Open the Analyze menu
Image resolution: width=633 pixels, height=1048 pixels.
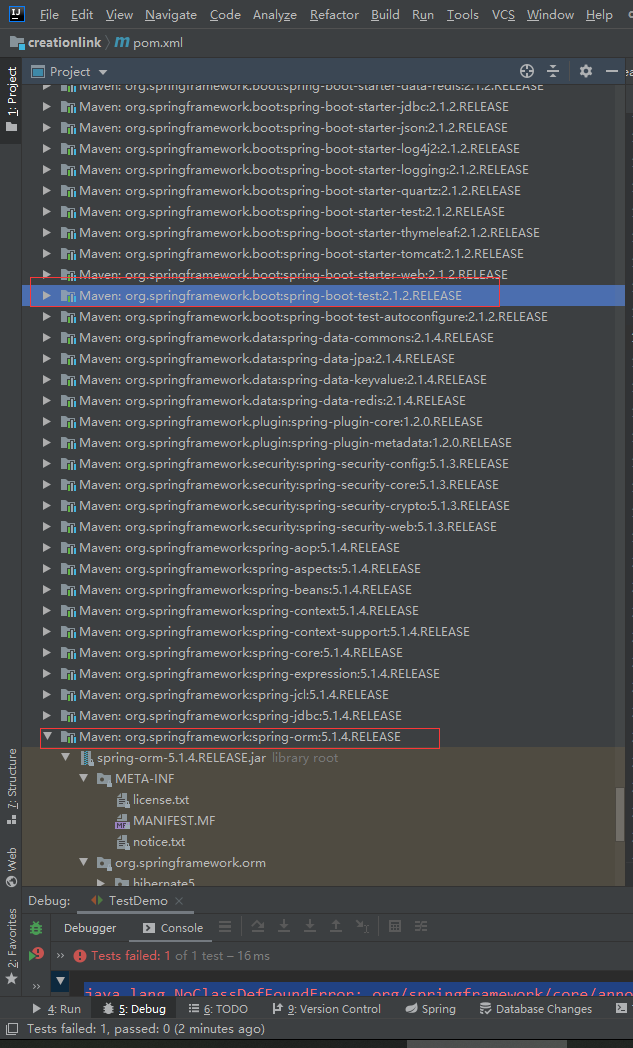(x=274, y=14)
